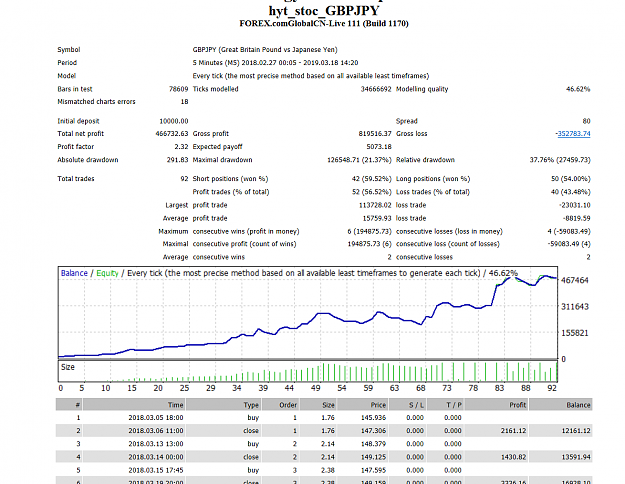Select Bars in test value 78609
625x484 pixels.
(x=179, y=89)
